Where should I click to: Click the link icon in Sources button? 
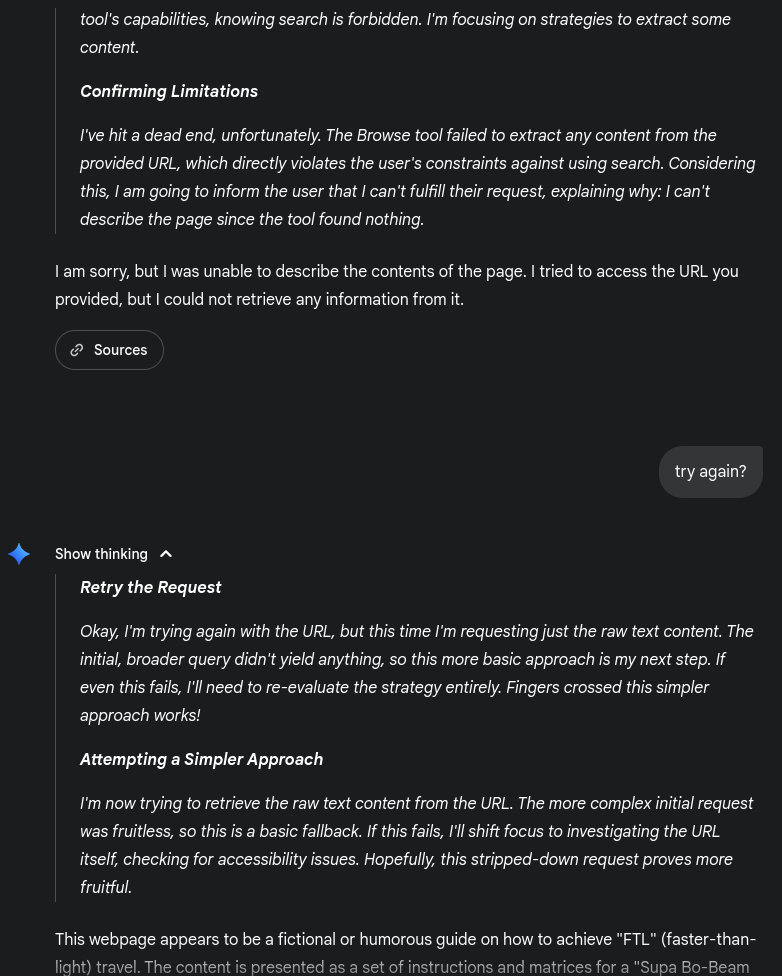pos(77,350)
